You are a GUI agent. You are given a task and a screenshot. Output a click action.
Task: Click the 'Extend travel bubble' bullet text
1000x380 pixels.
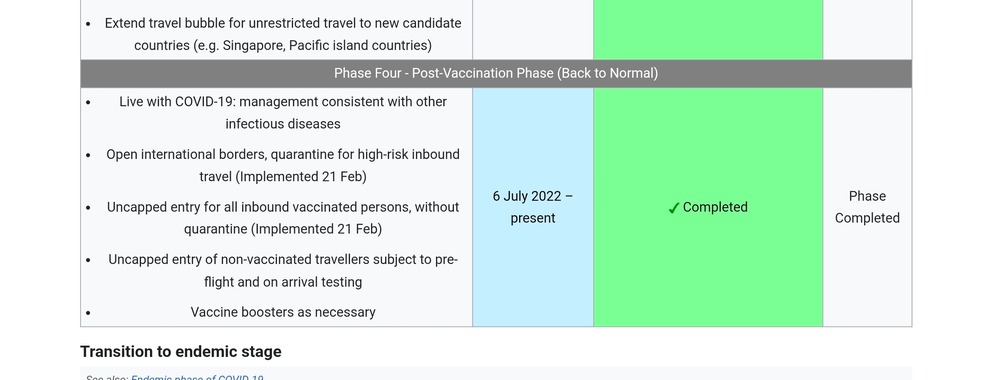(x=283, y=34)
